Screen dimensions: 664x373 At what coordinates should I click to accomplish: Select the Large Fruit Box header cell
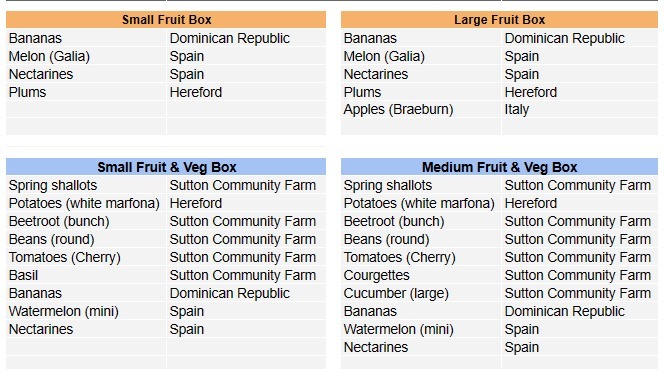(x=499, y=19)
